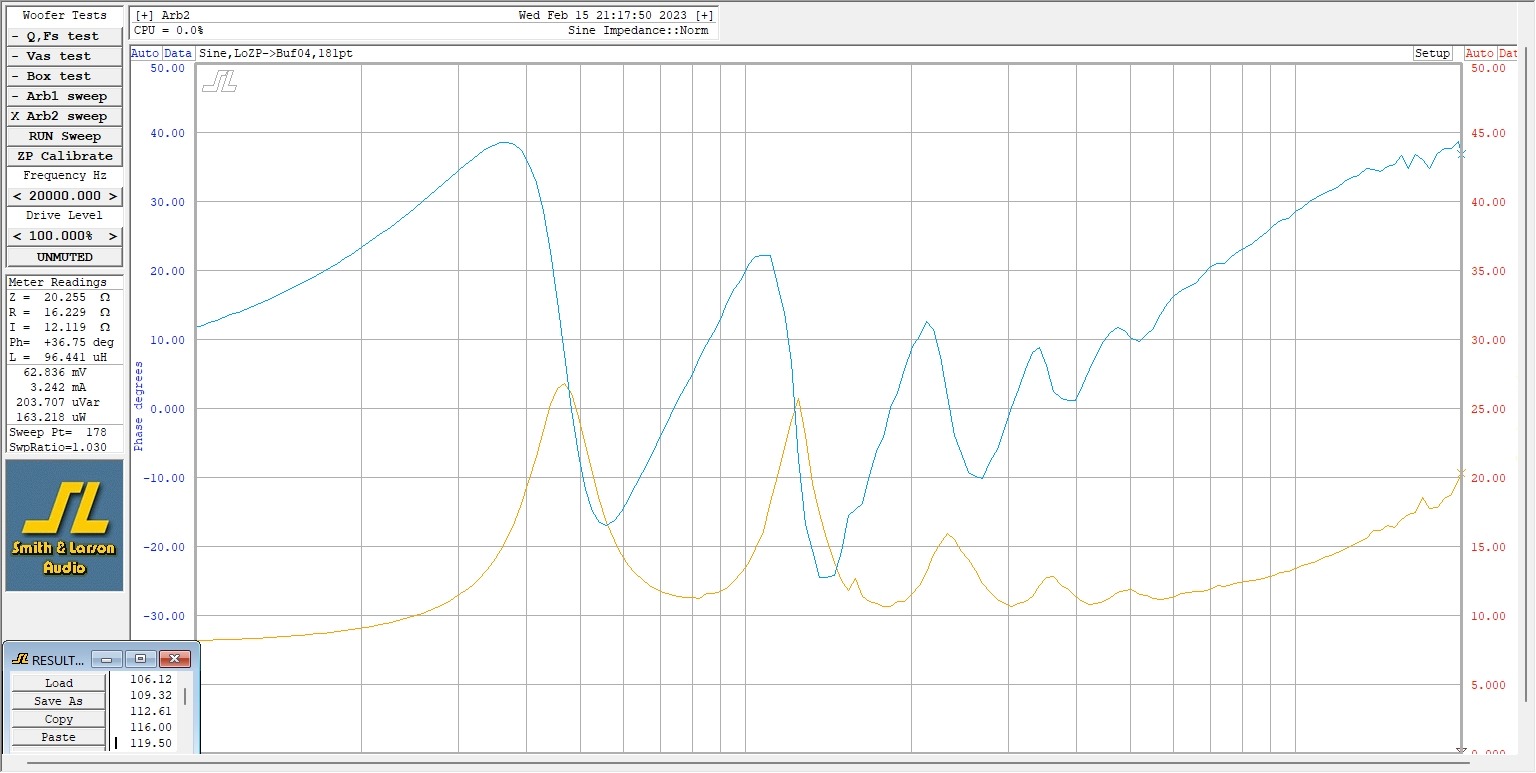Image resolution: width=1536 pixels, height=773 pixels.
Task: Click Paste in the RESULT window
Action: 58,737
